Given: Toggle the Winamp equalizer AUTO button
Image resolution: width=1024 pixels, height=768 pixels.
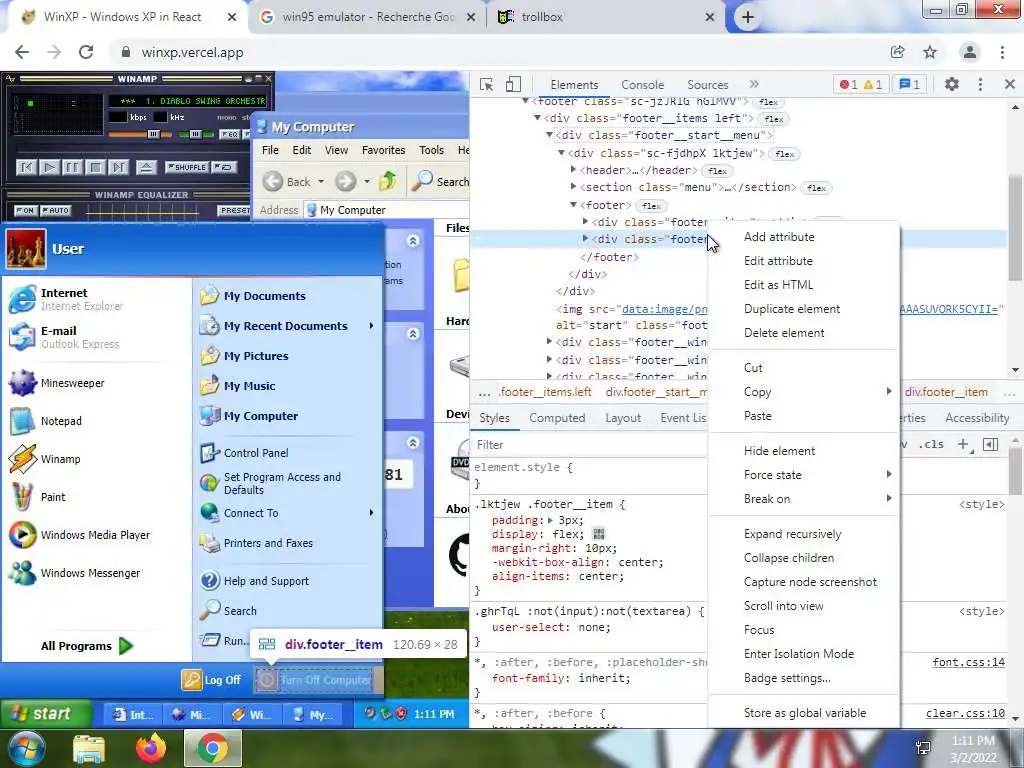Looking at the screenshot, I should (56, 210).
